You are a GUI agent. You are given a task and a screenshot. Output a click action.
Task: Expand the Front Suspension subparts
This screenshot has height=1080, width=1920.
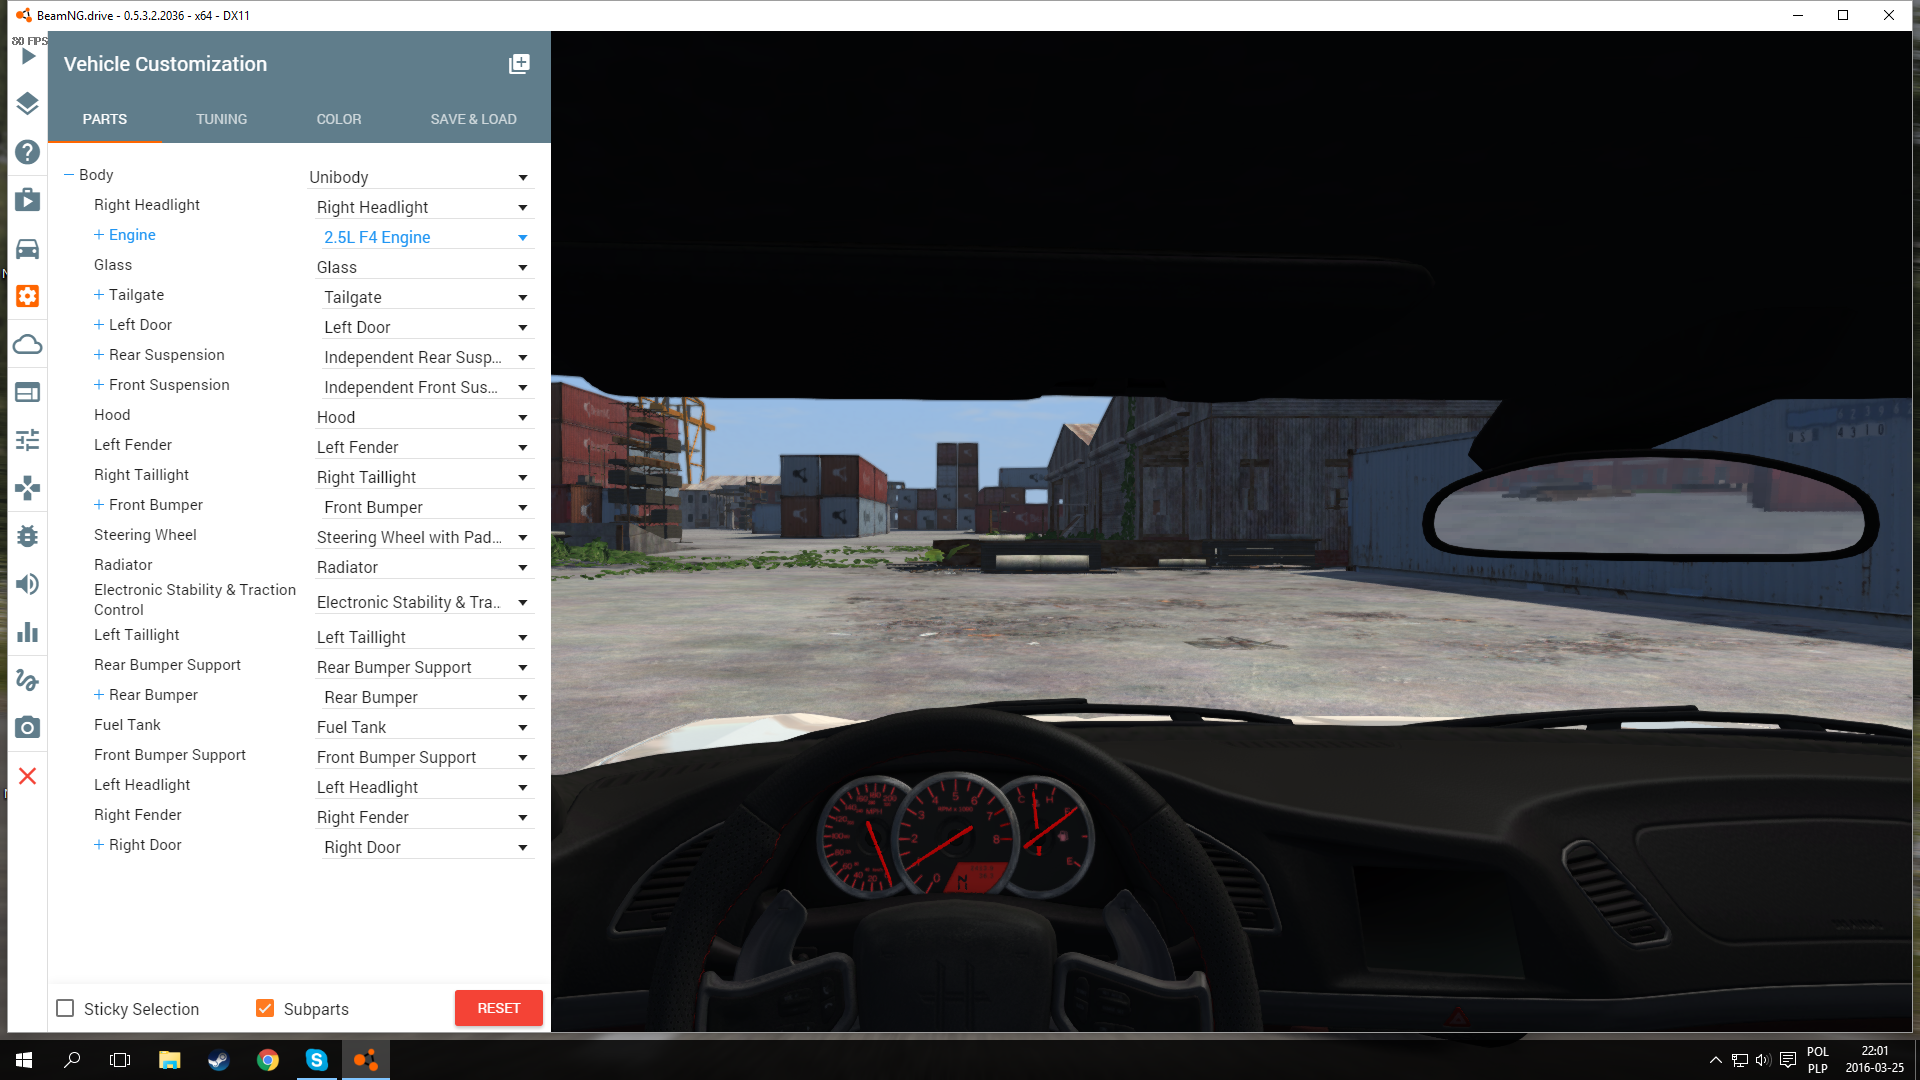(99, 385)
